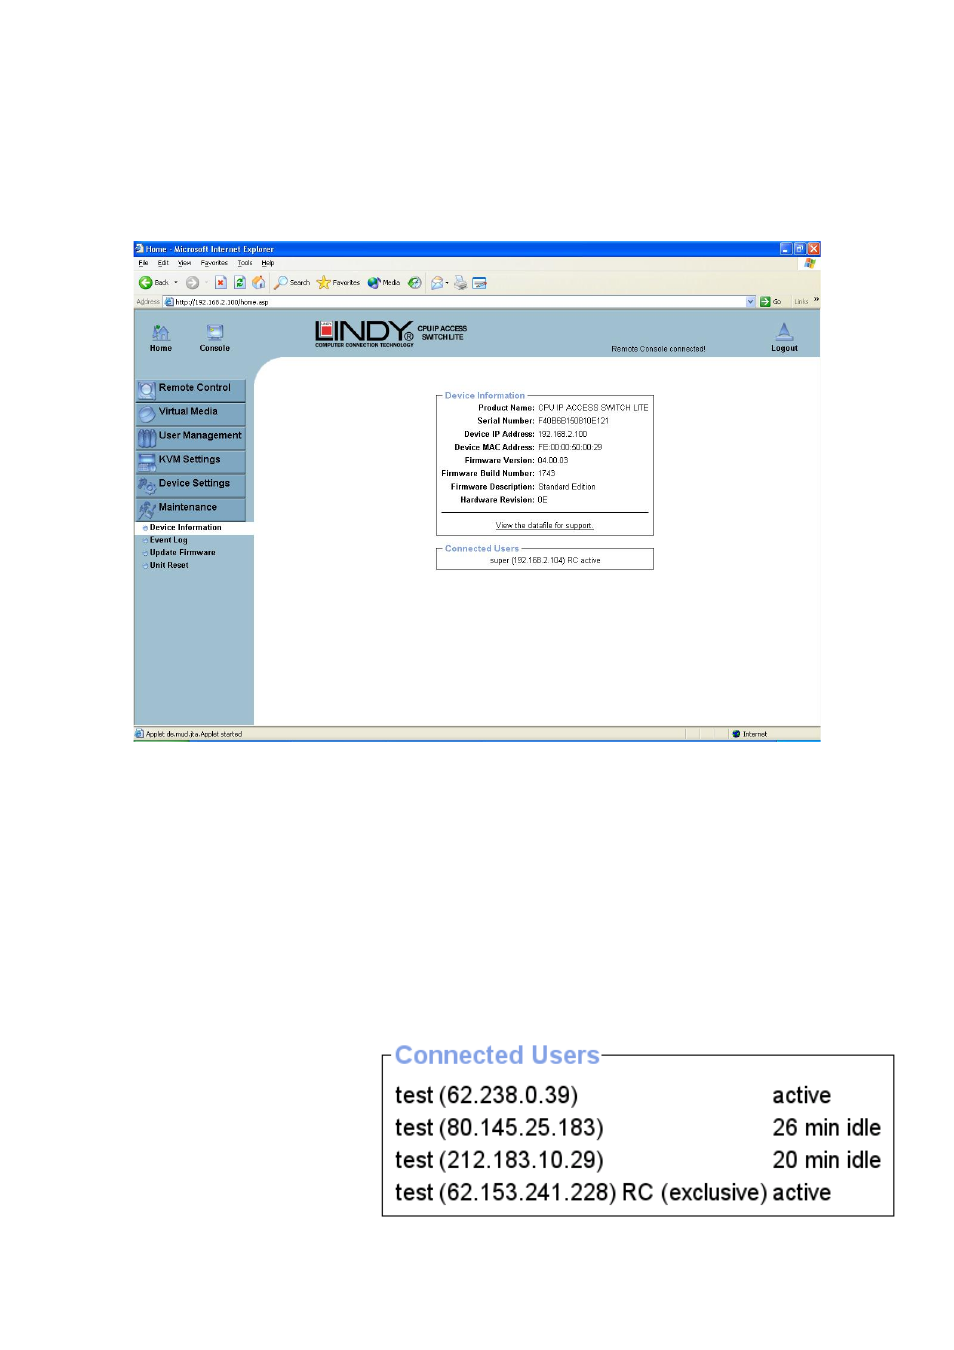Open the Back button history dropdown arrow
Image resolution: width=954 pixels, height=1350 pixels.
coord(176,283)
